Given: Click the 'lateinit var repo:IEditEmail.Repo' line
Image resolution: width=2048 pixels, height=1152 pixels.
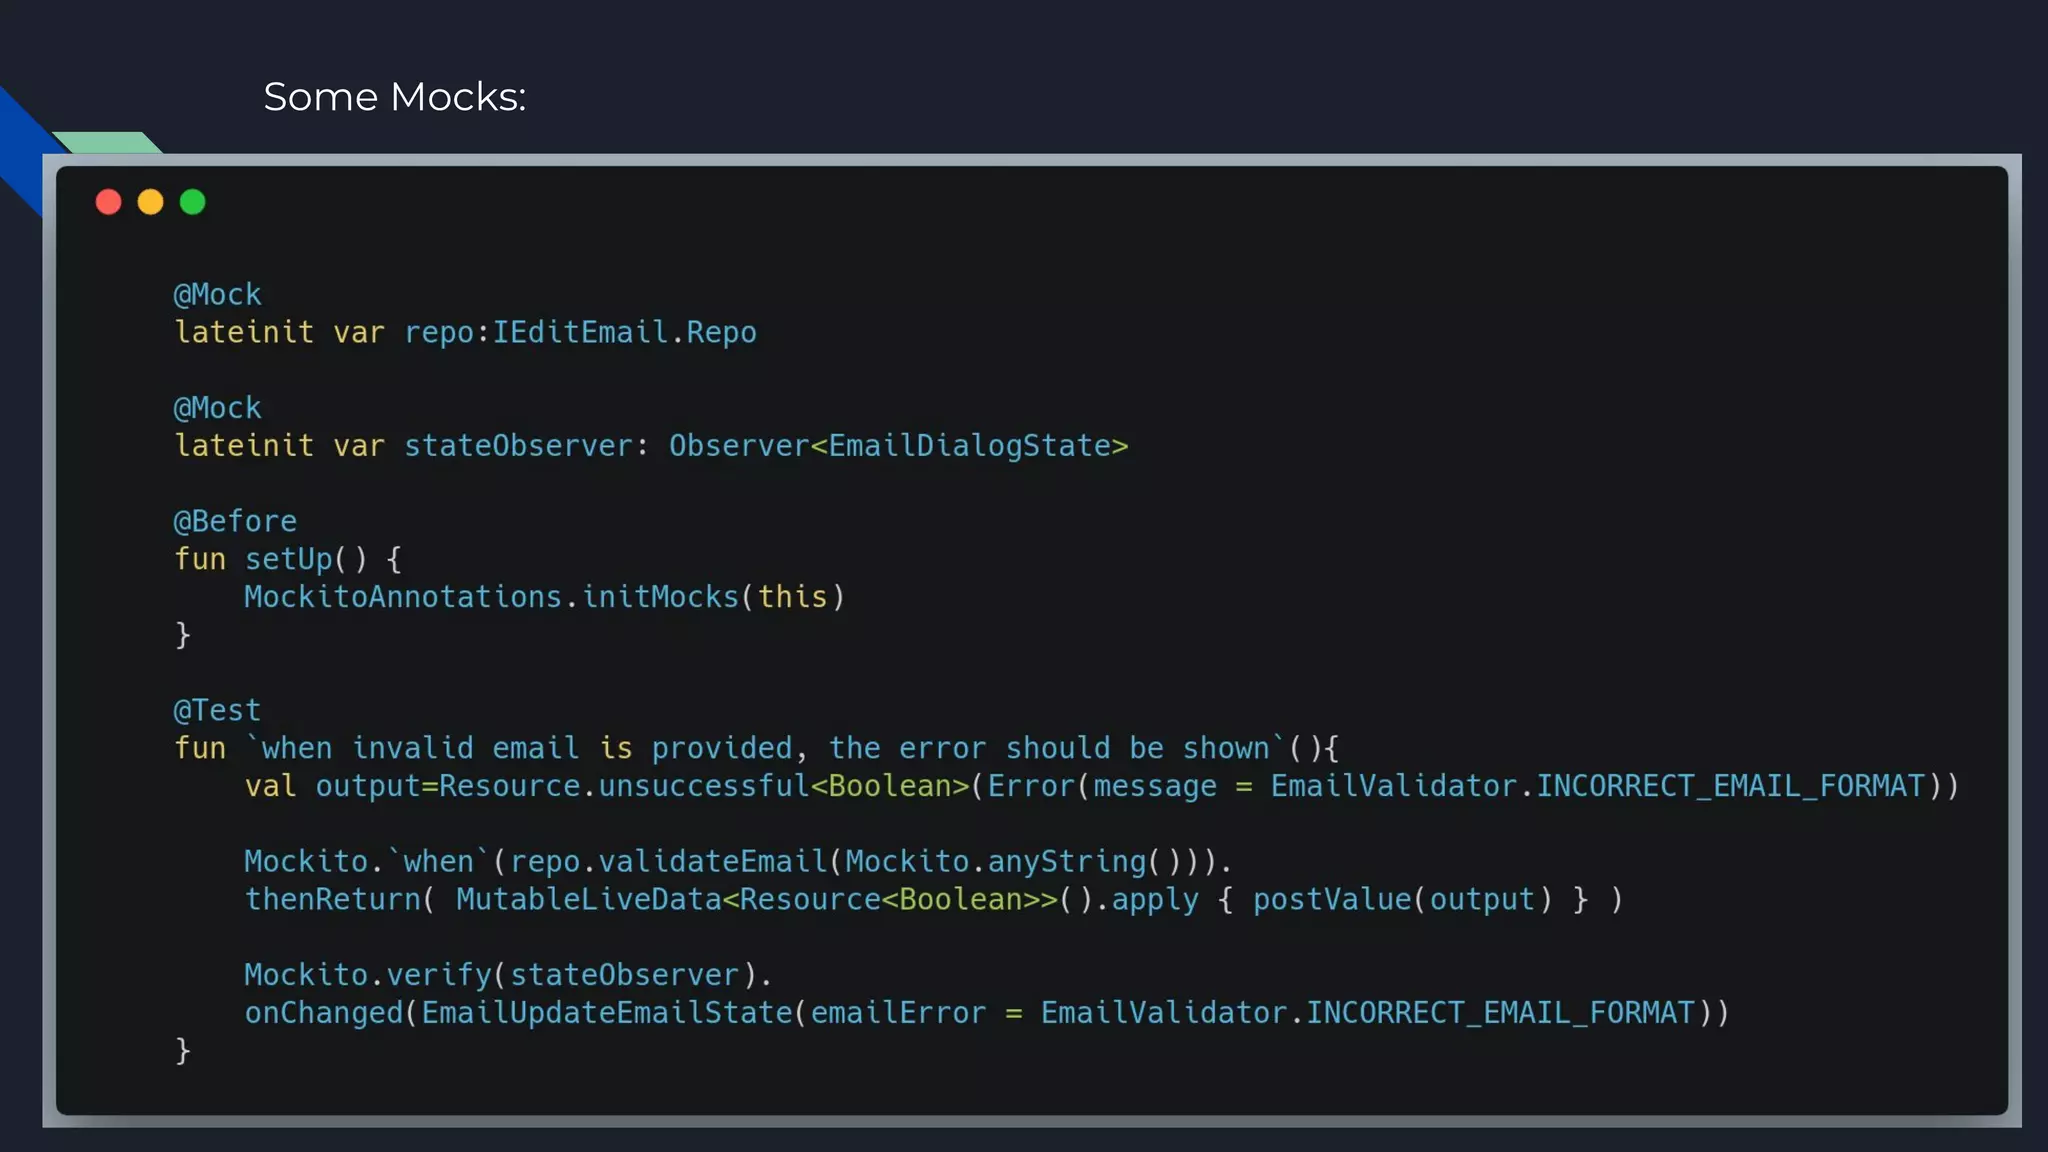Looking at the screenshot, I should (x=465, y=332).
